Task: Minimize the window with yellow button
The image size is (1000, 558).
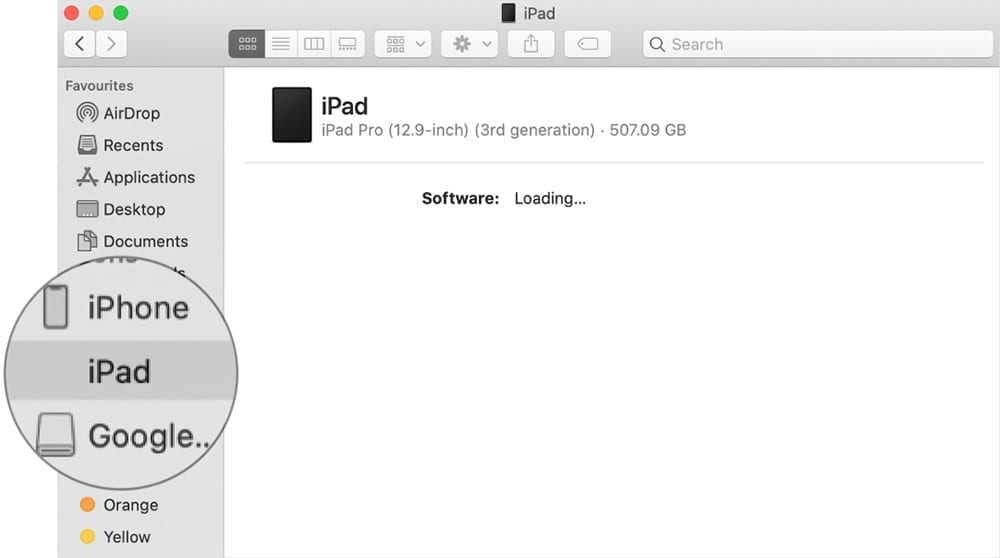Action: click(x=96, y=13)
